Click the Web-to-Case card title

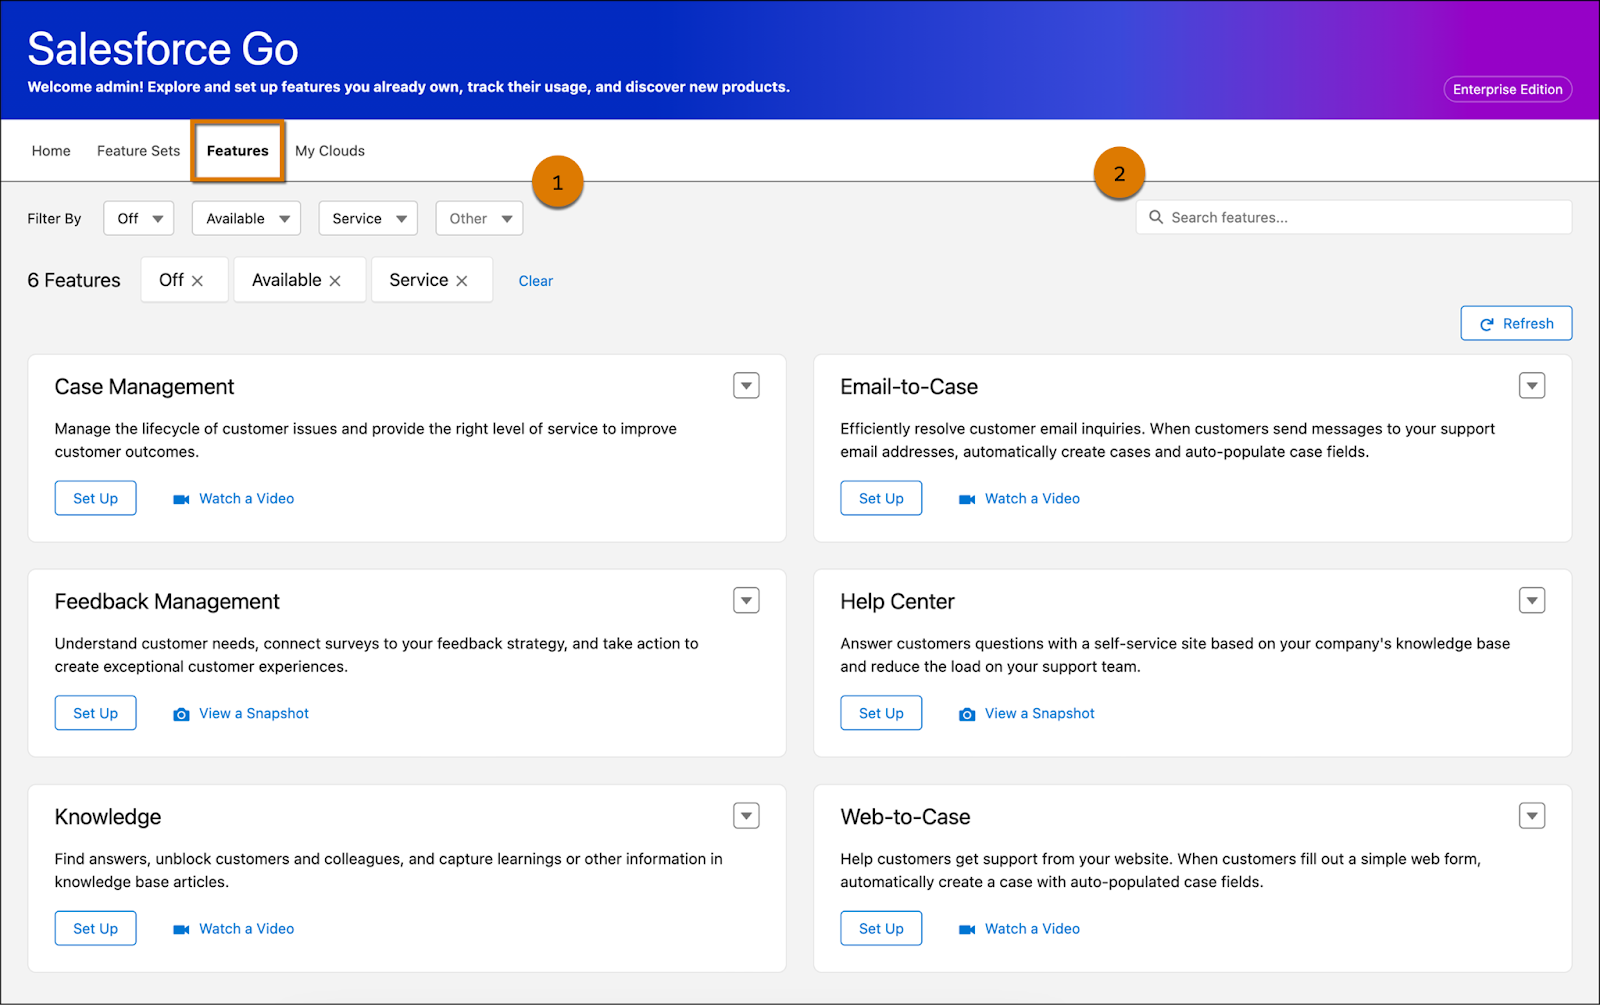tap(905, 817)
